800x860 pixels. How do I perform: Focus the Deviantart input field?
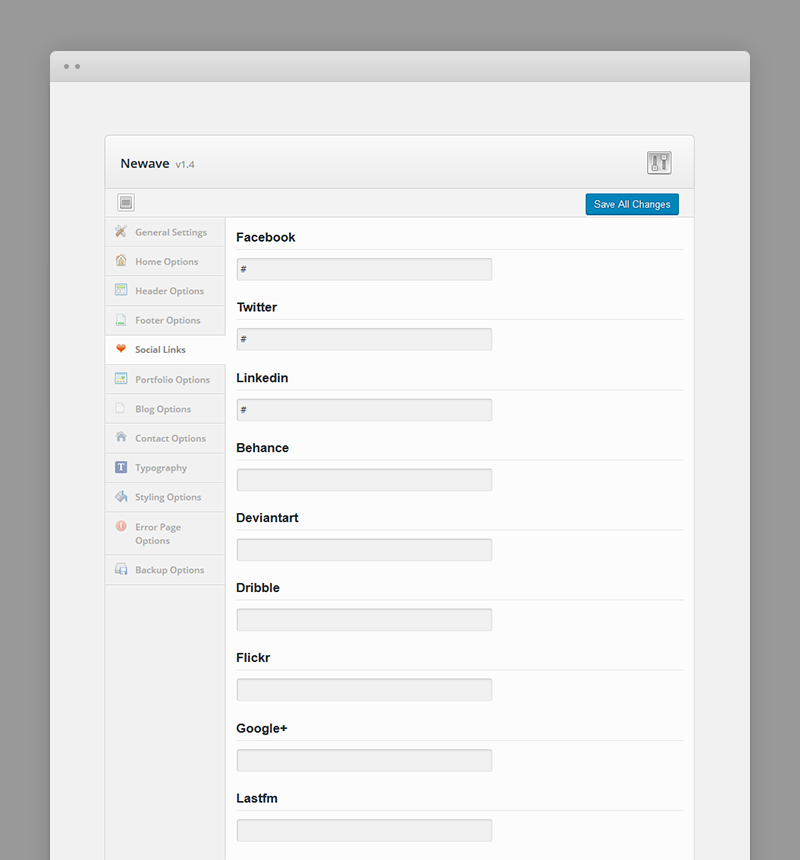point(364,550)
